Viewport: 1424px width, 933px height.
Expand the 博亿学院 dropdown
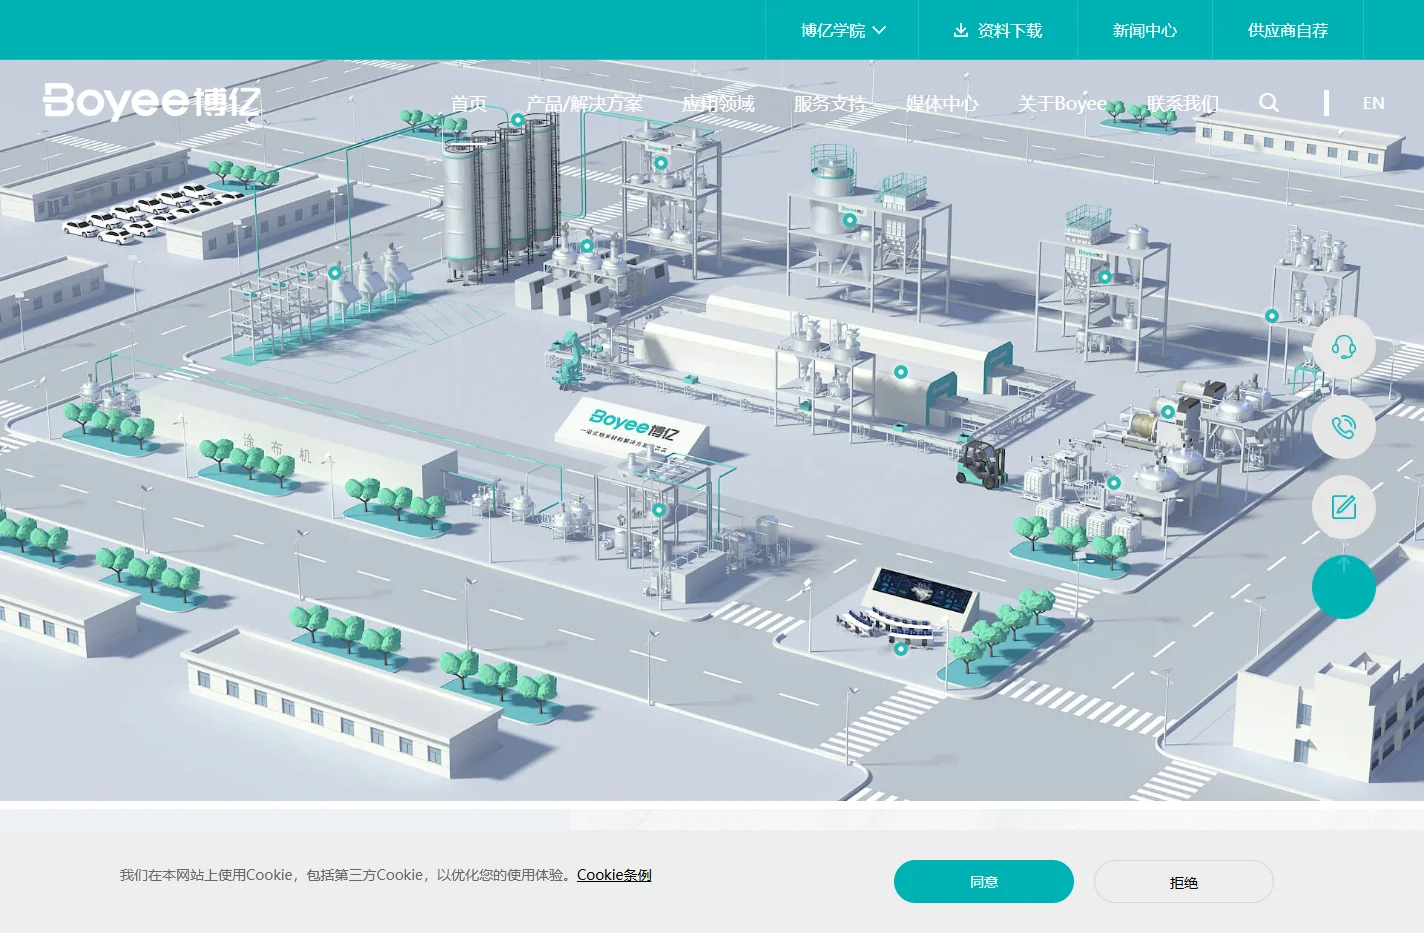pyautogui.click(x=842, y=30)
